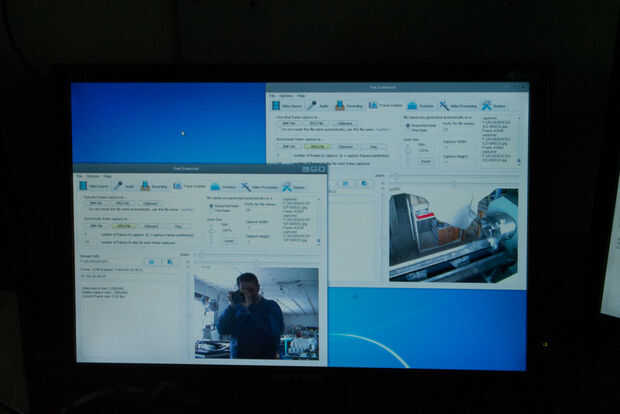Click the zoom size slider in front window

[x=212, y=233]
